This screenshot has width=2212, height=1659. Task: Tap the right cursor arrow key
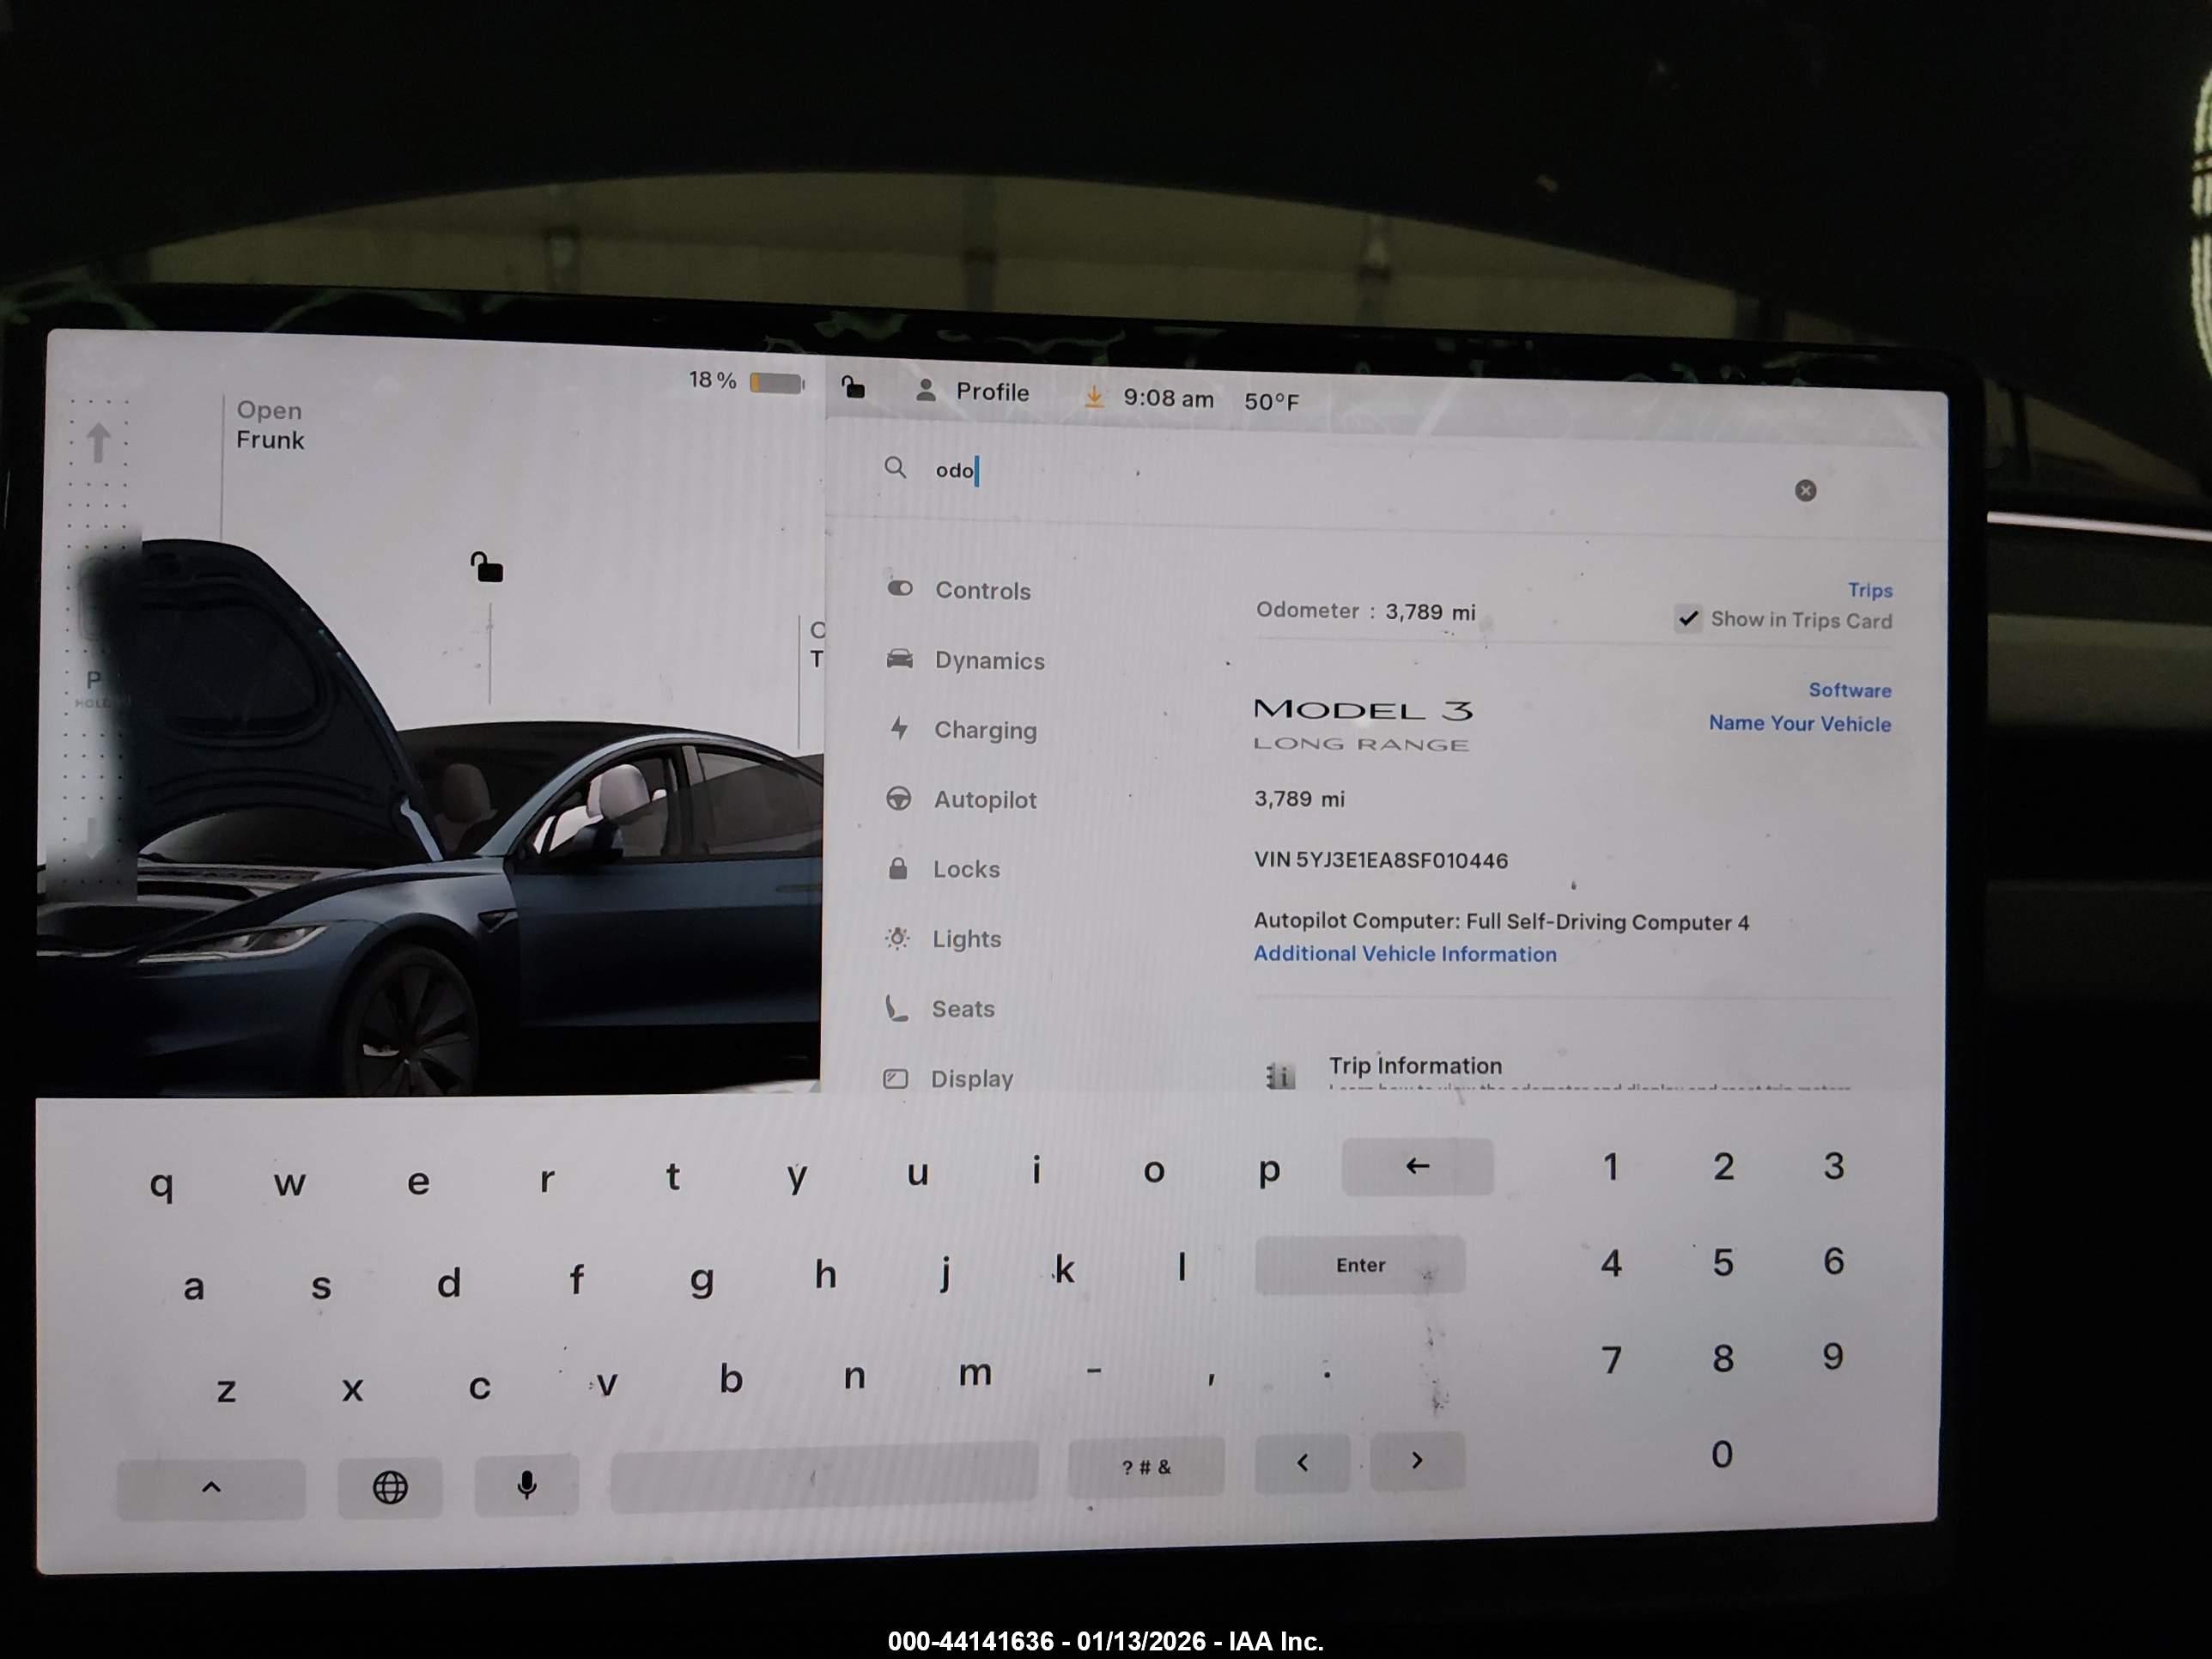[1417, 1461]
